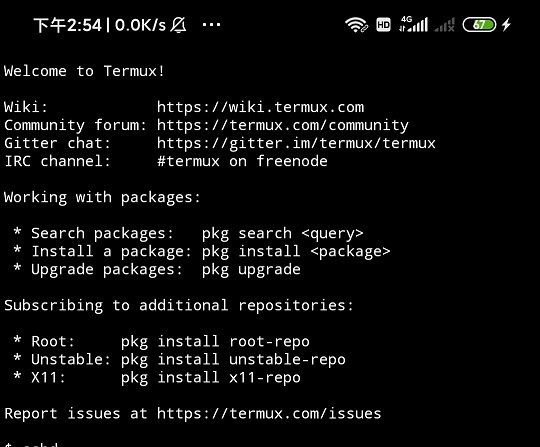Open the gitter.im/termux/termux chat link

296,143
